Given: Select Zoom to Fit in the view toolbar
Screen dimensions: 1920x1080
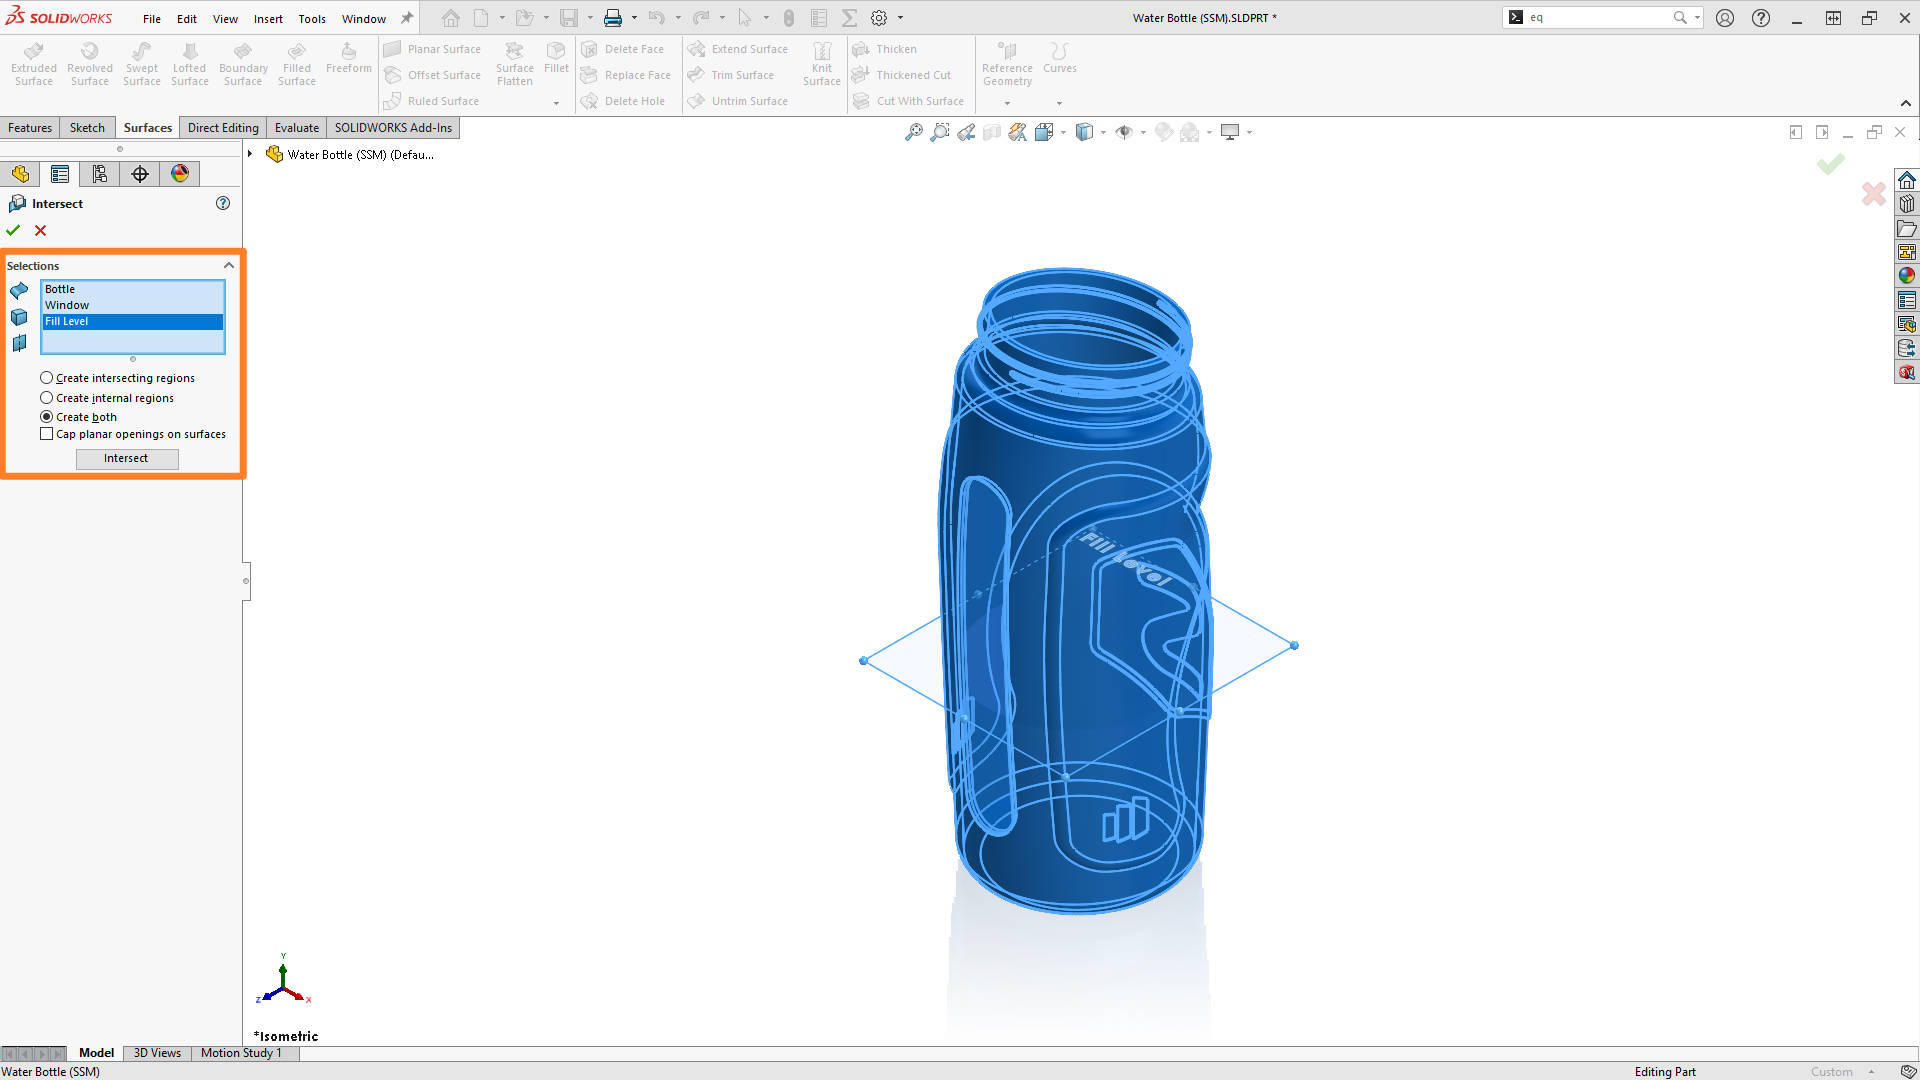Looking at the screenshot, I should pos(913,131).
